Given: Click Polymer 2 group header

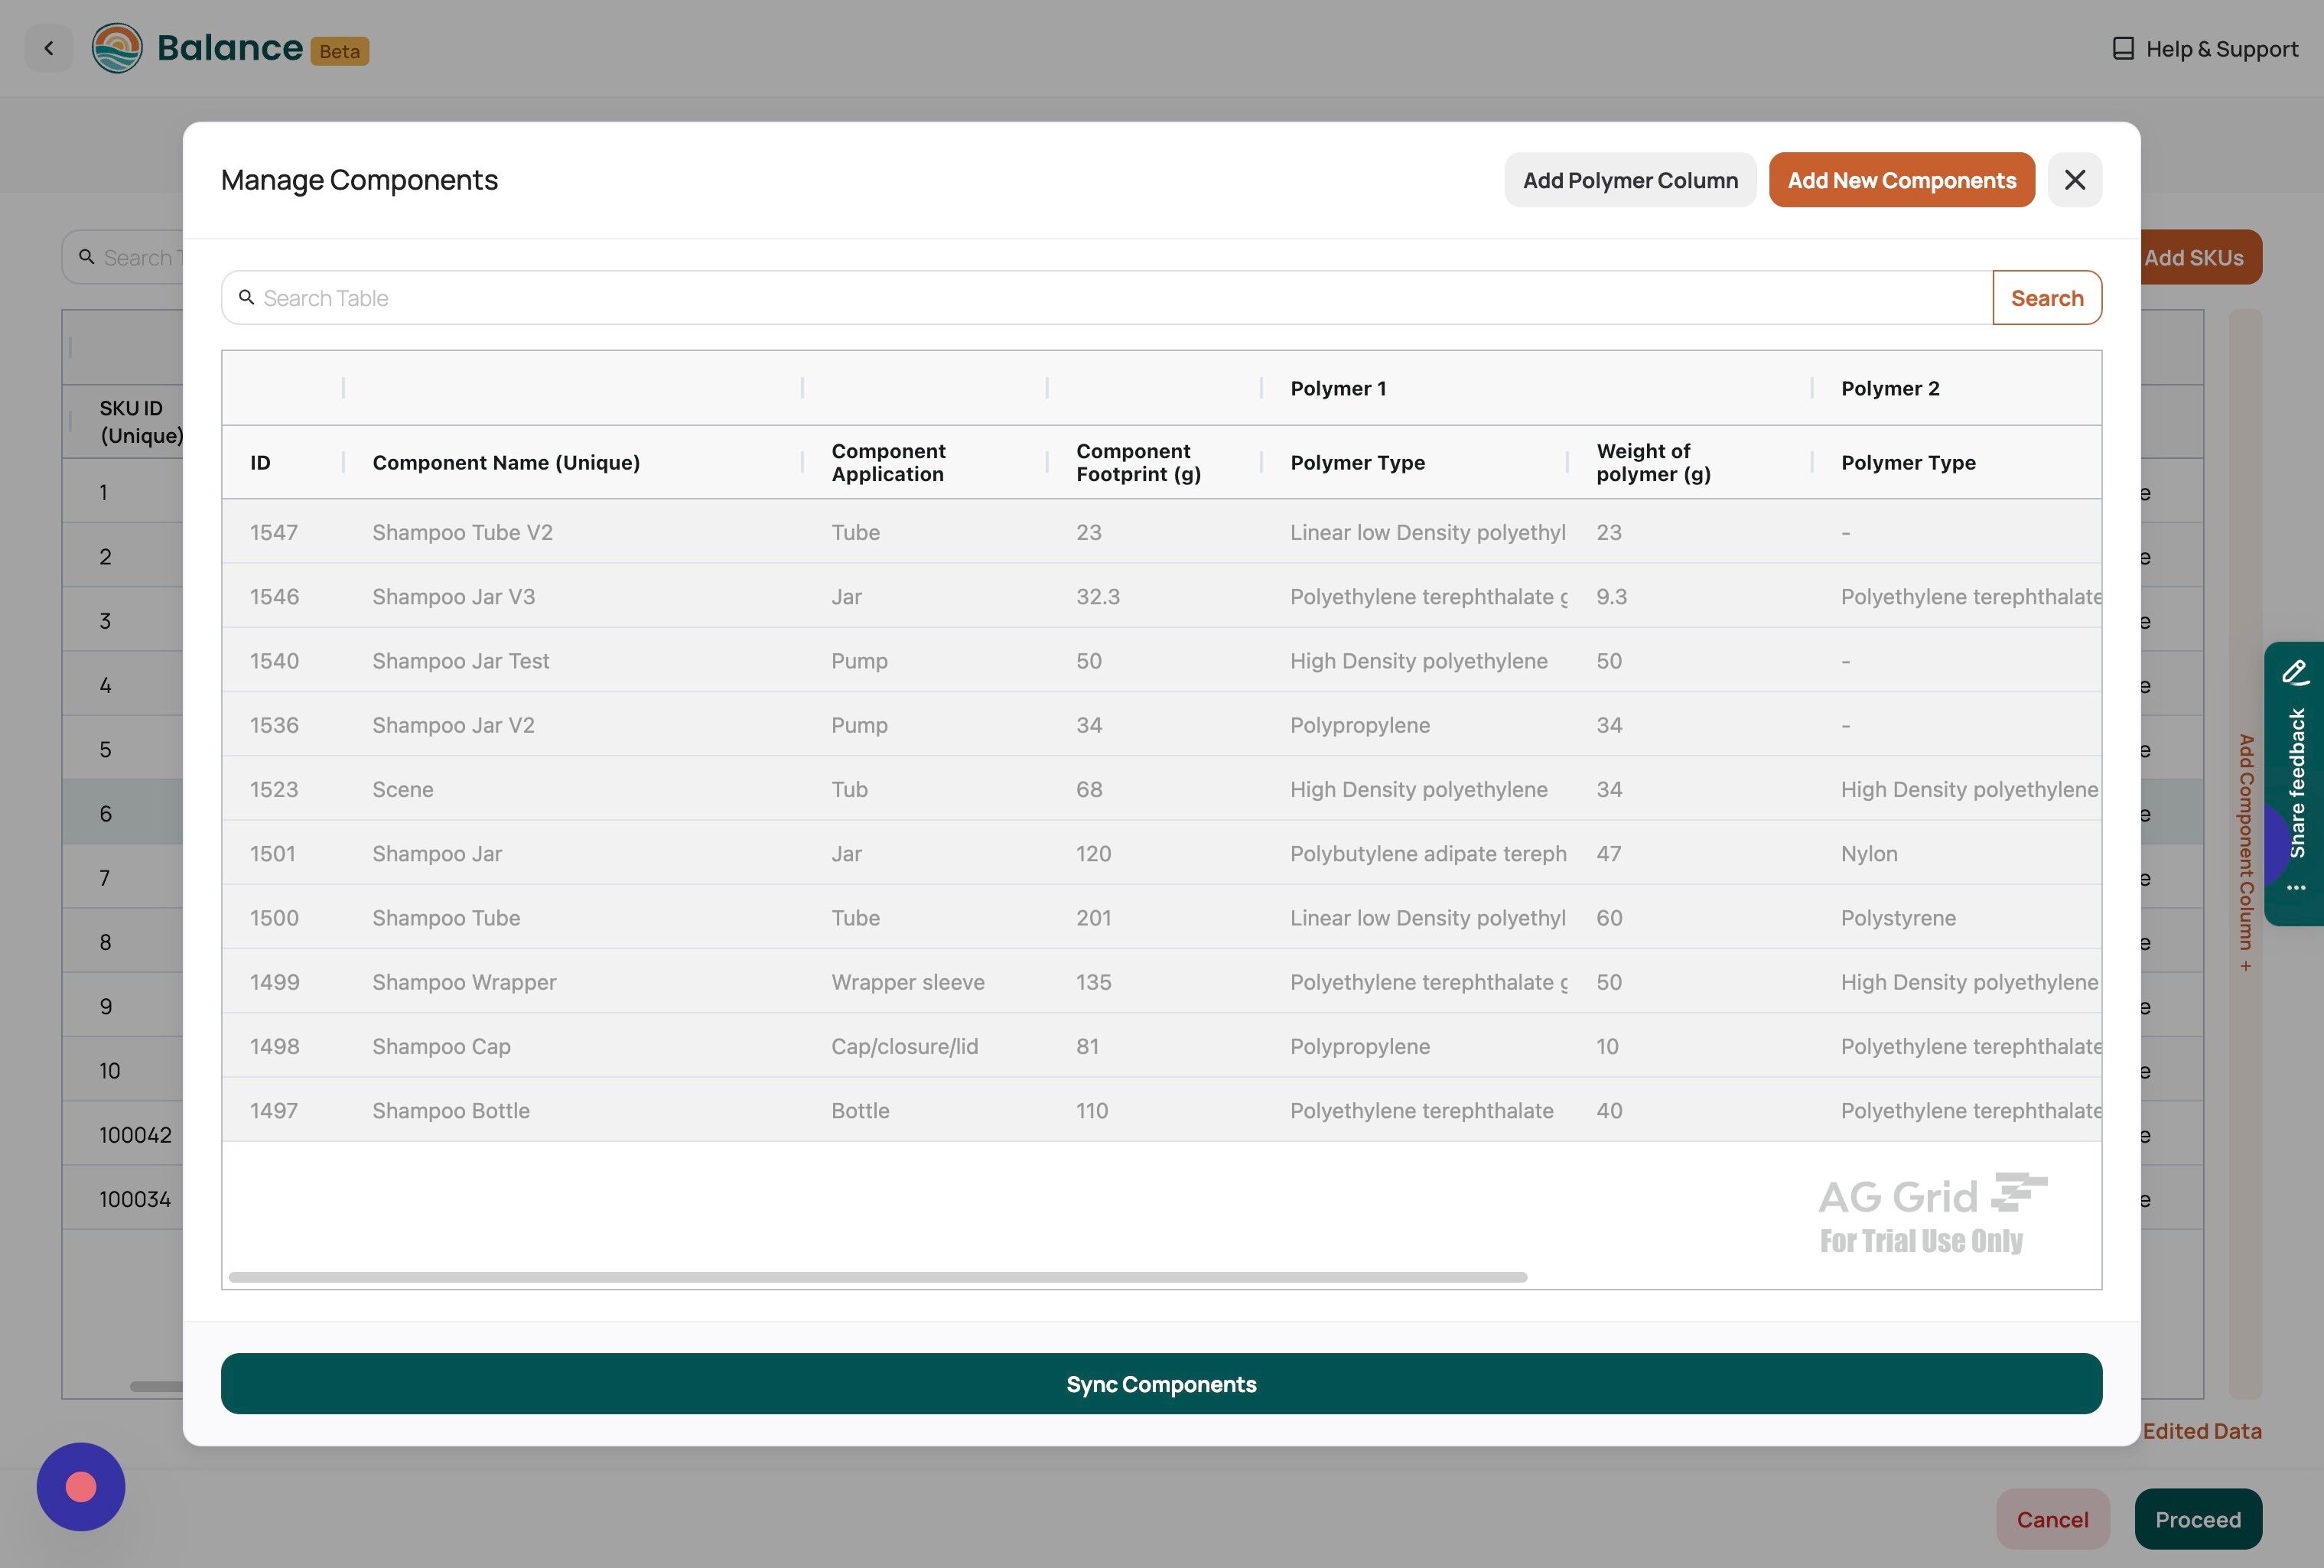Looking at the screenshot, I should tap(1890, 388).
